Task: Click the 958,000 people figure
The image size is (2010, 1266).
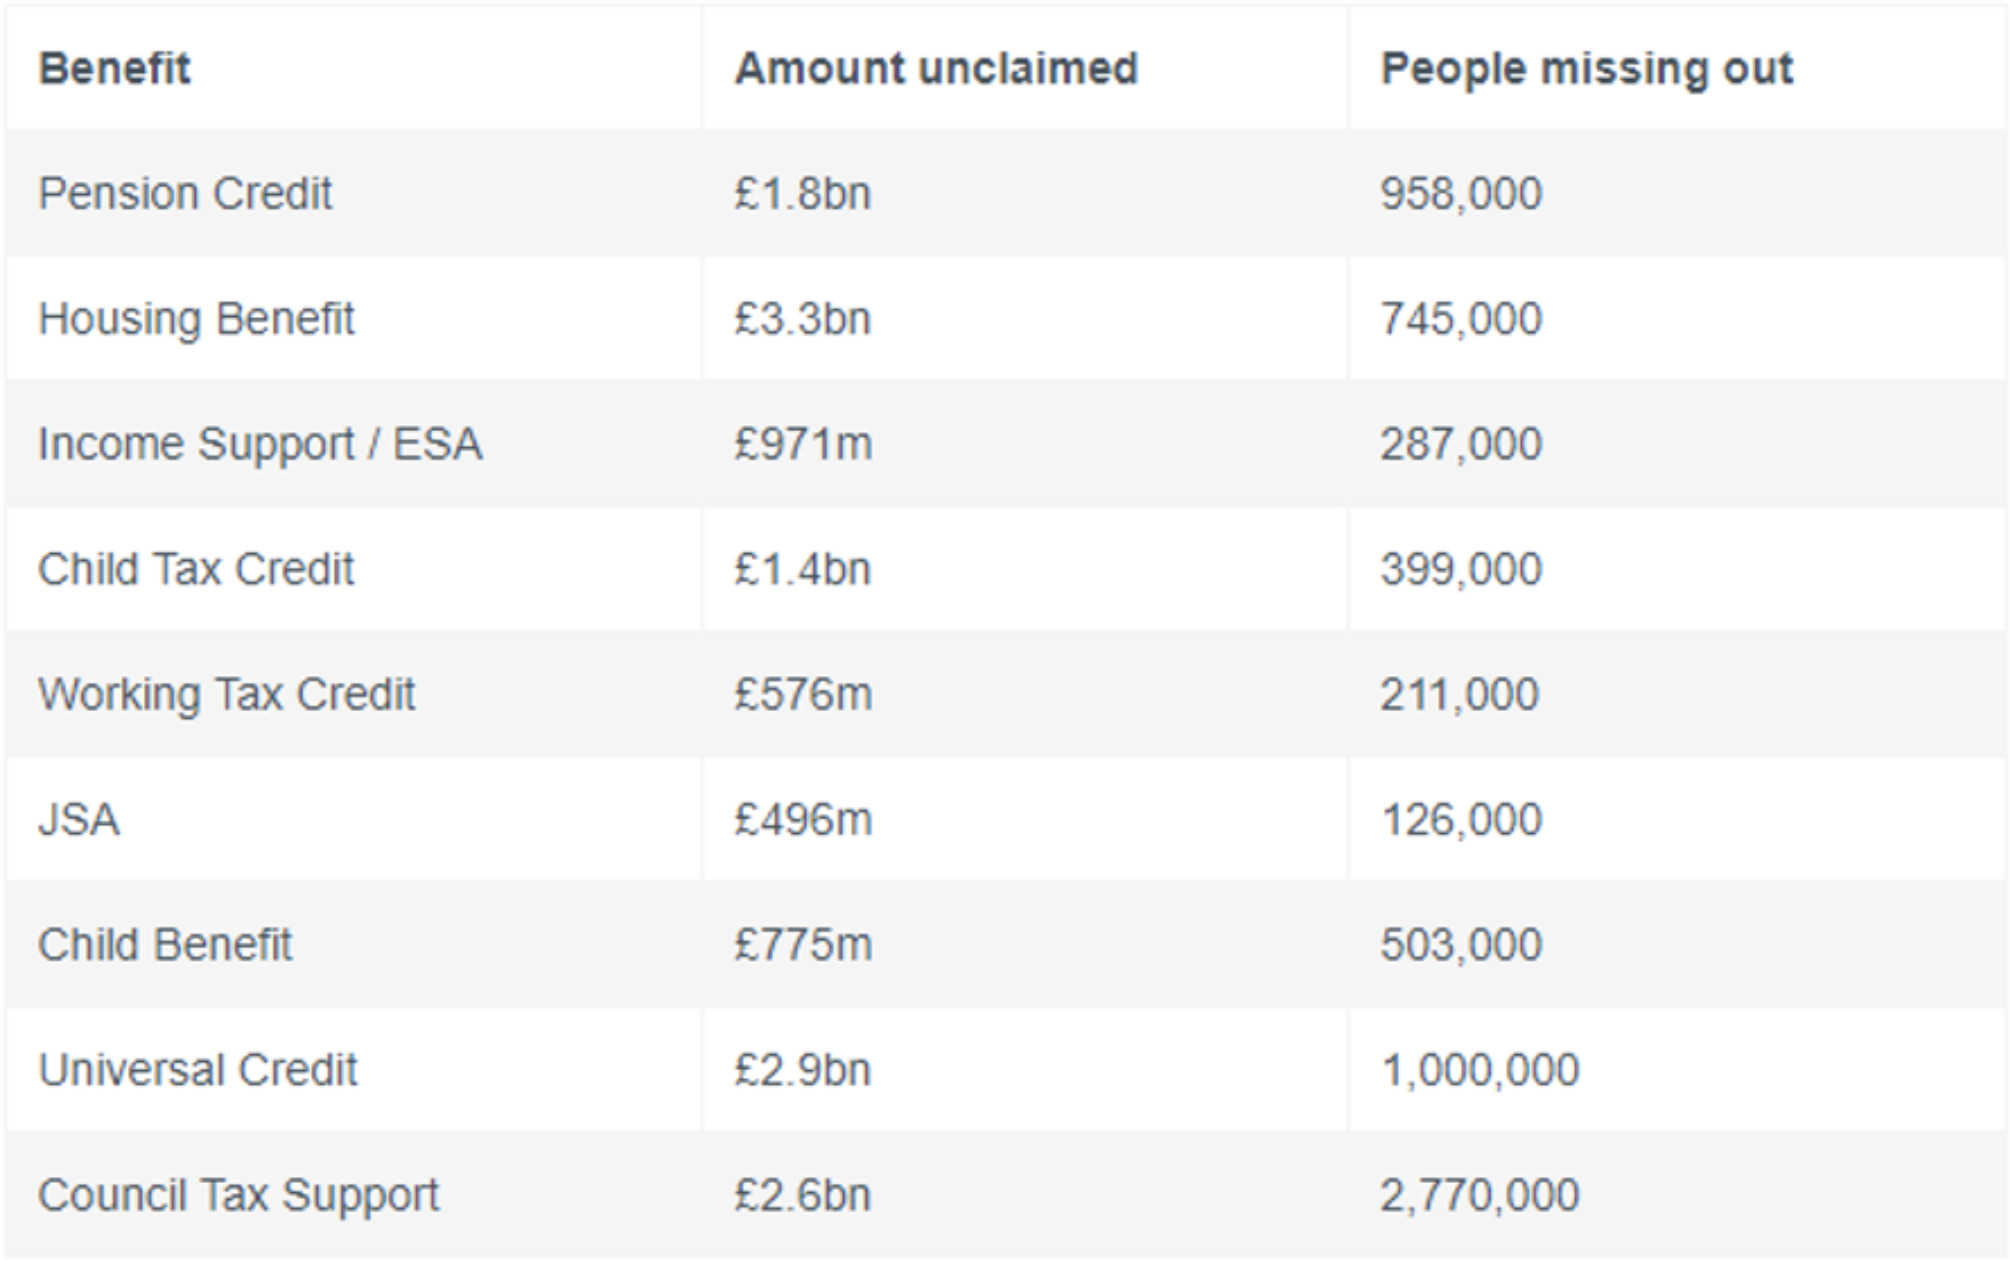Action: [1461, 193]
